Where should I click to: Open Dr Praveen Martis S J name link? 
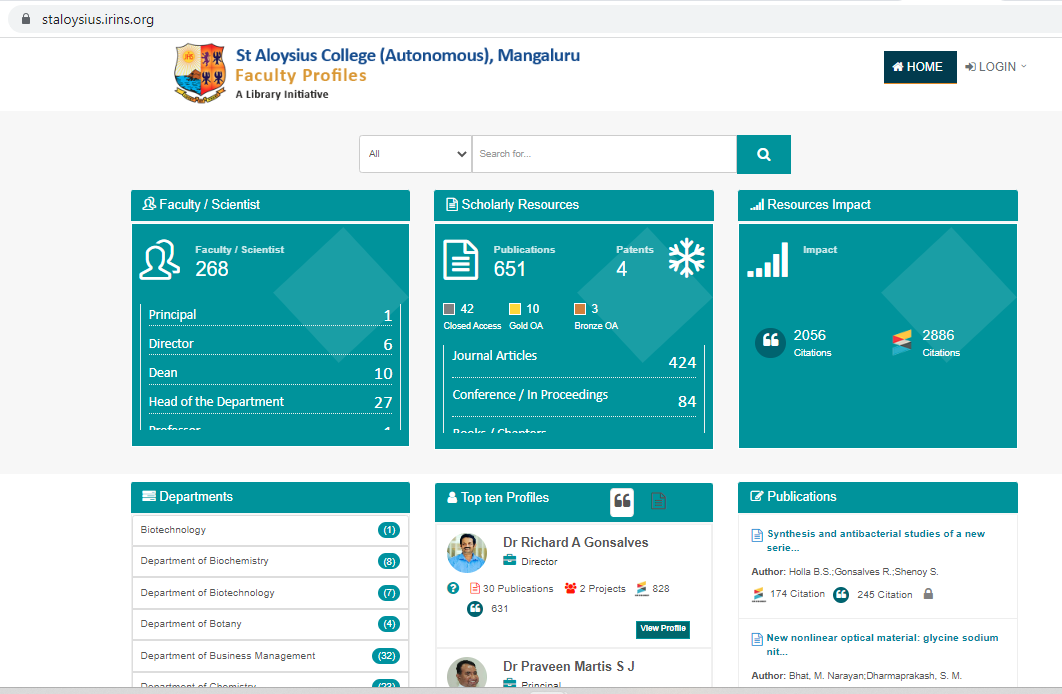[x=569, y=666]
